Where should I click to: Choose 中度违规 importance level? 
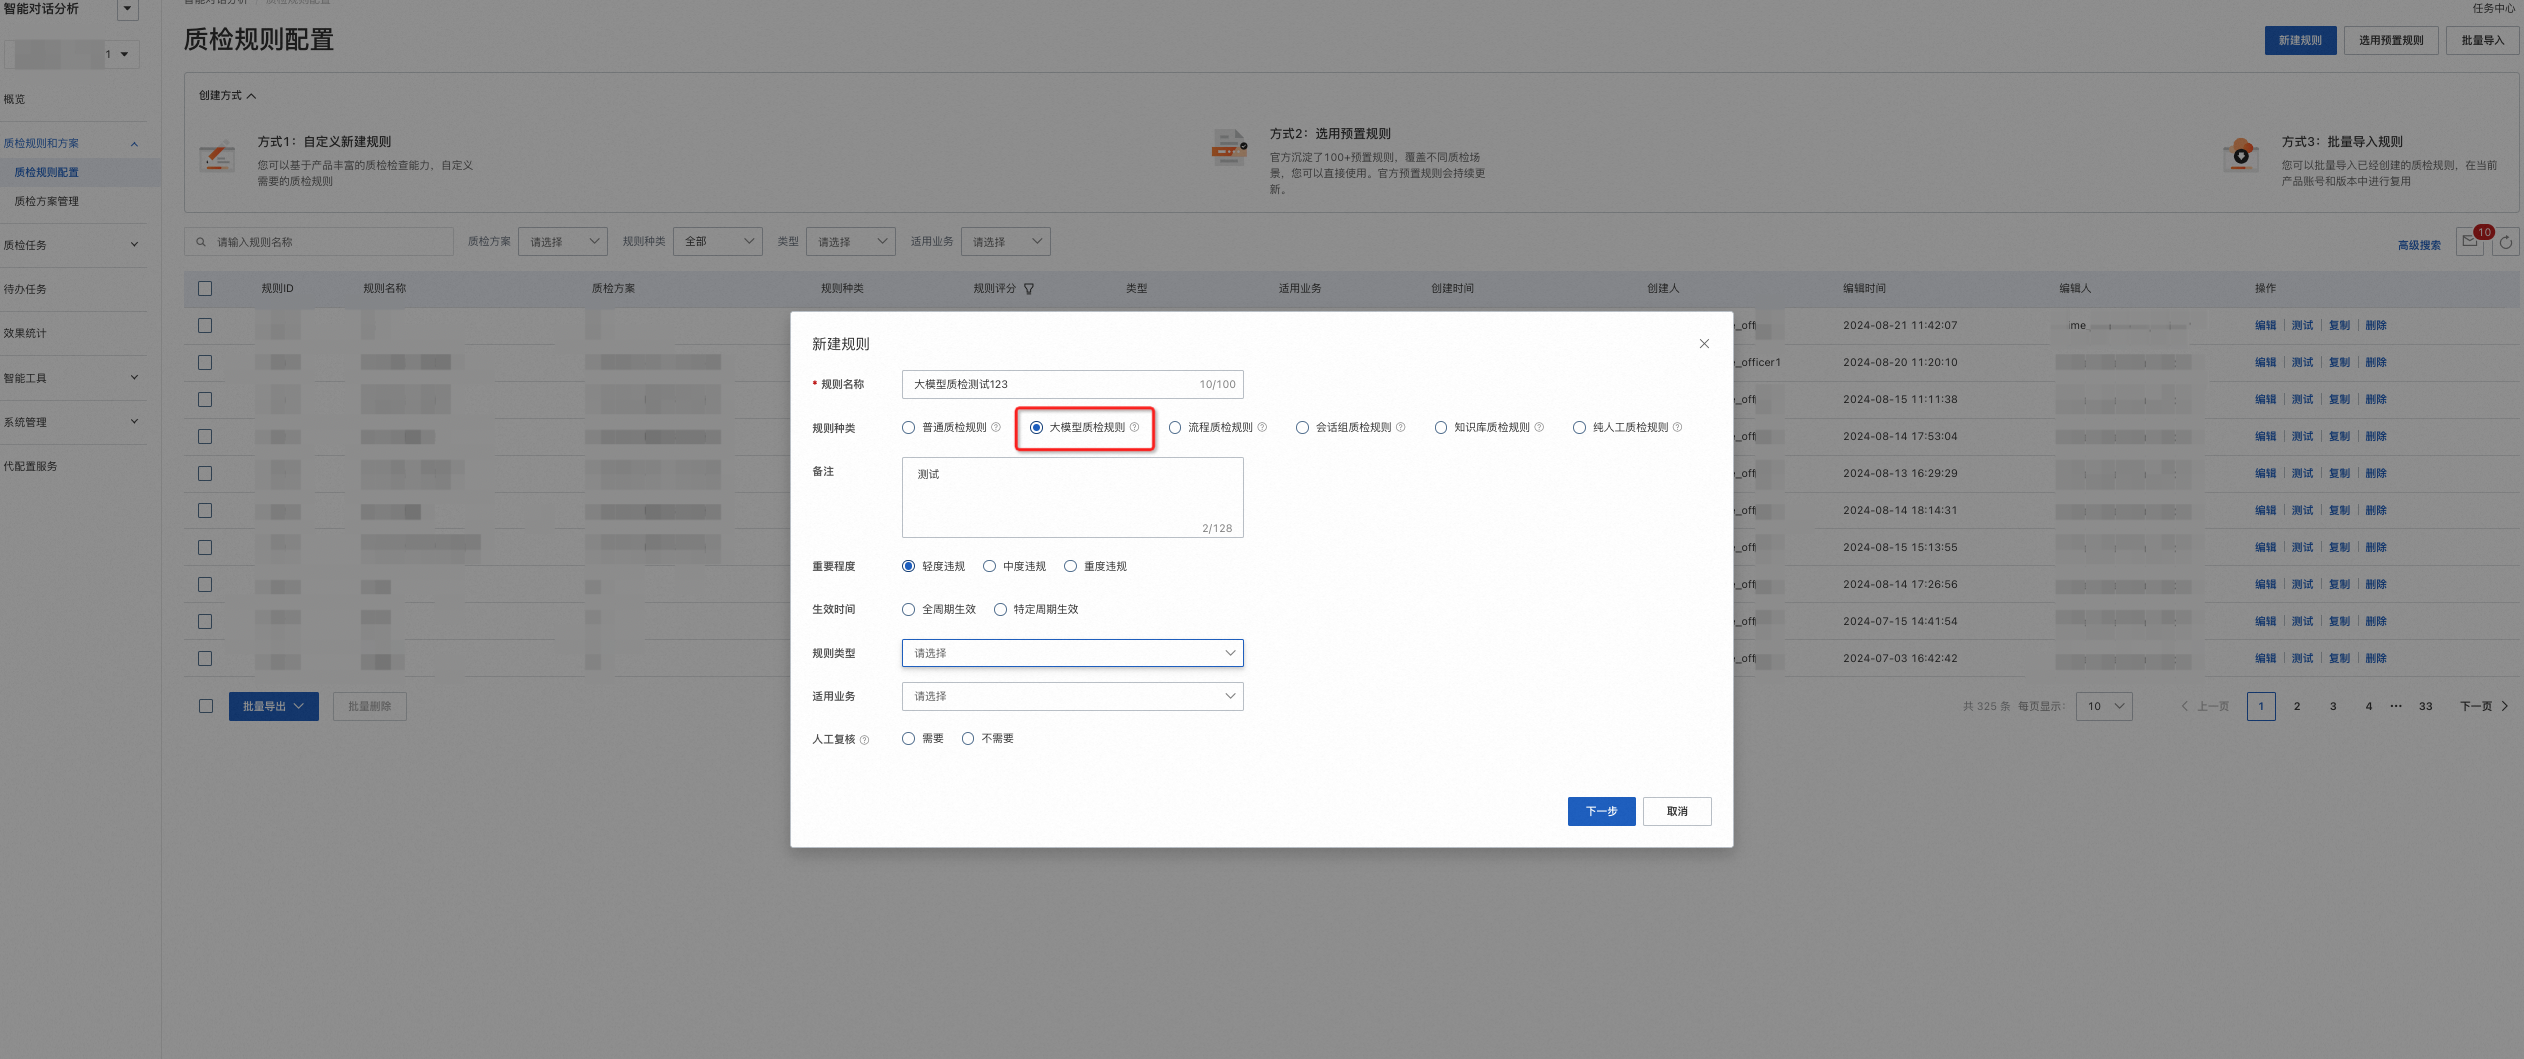point(989,566)
